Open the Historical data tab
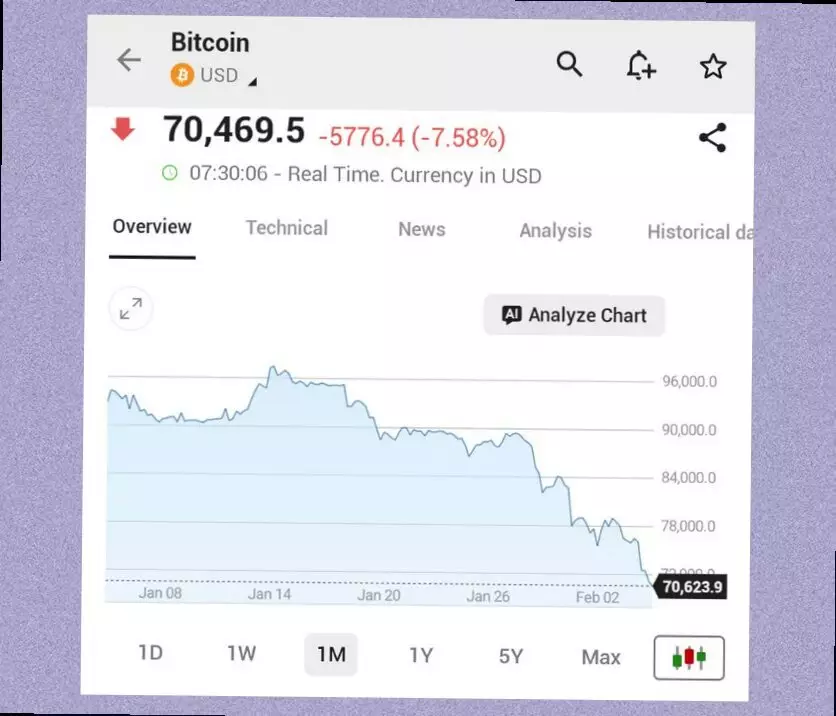 point(699,232)
